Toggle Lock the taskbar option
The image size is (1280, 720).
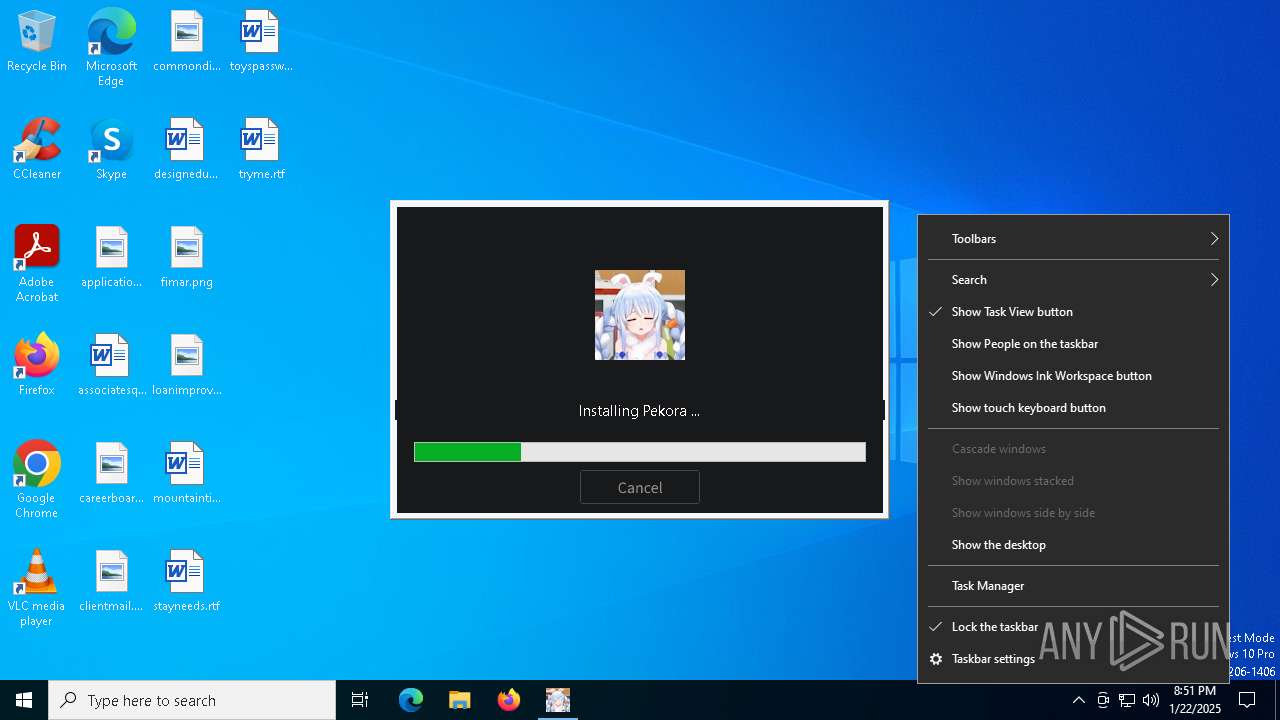[x=1074, y=627]
